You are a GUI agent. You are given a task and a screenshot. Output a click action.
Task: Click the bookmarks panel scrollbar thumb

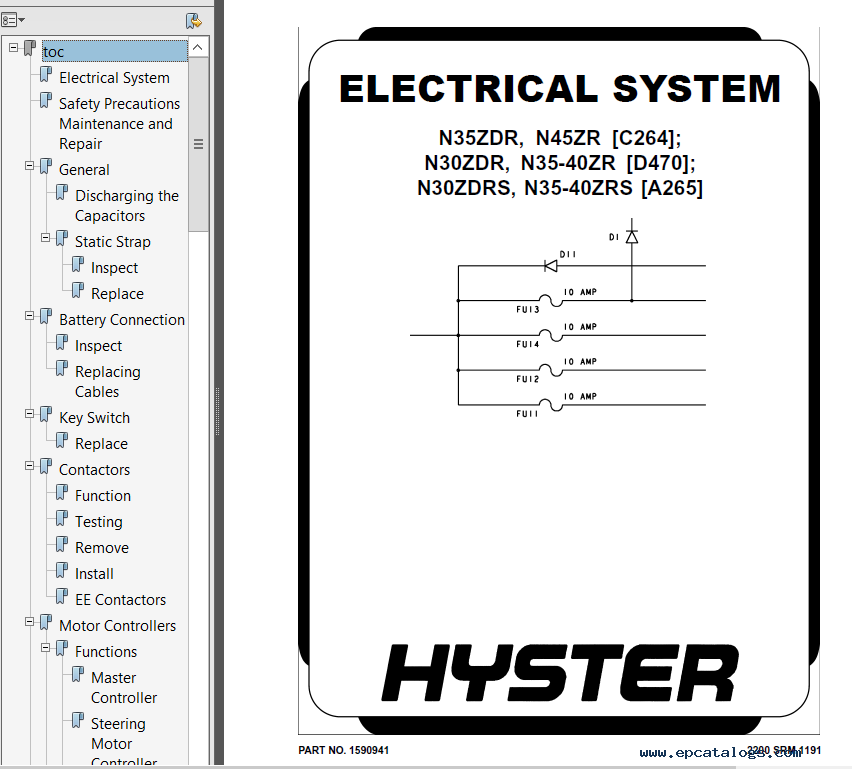(x=198, y=144)
